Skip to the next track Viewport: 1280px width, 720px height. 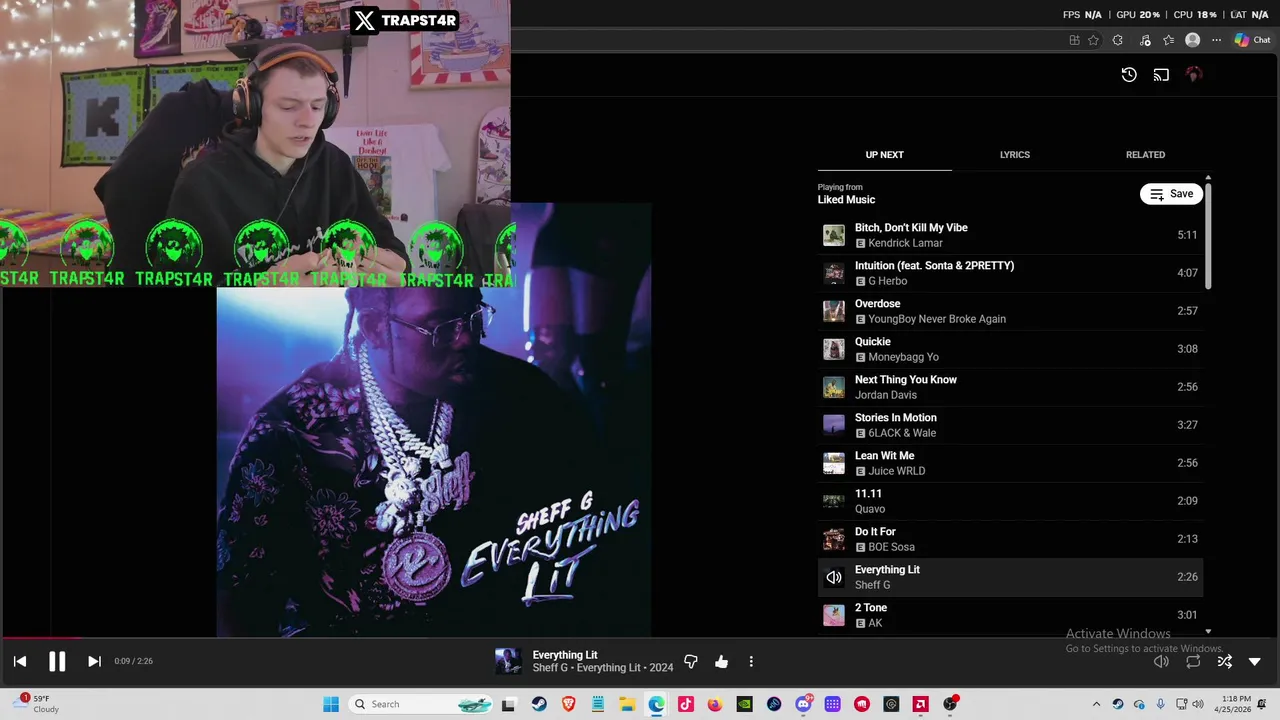pyautogui.click(x=94, y=661)
